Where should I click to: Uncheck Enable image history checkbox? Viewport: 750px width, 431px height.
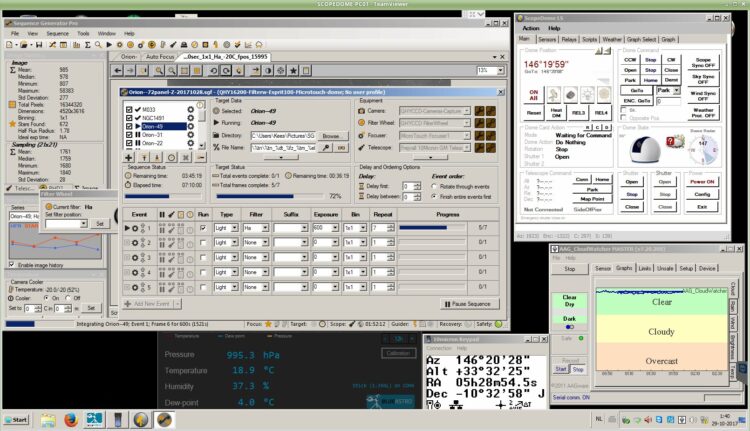(11, 265)
